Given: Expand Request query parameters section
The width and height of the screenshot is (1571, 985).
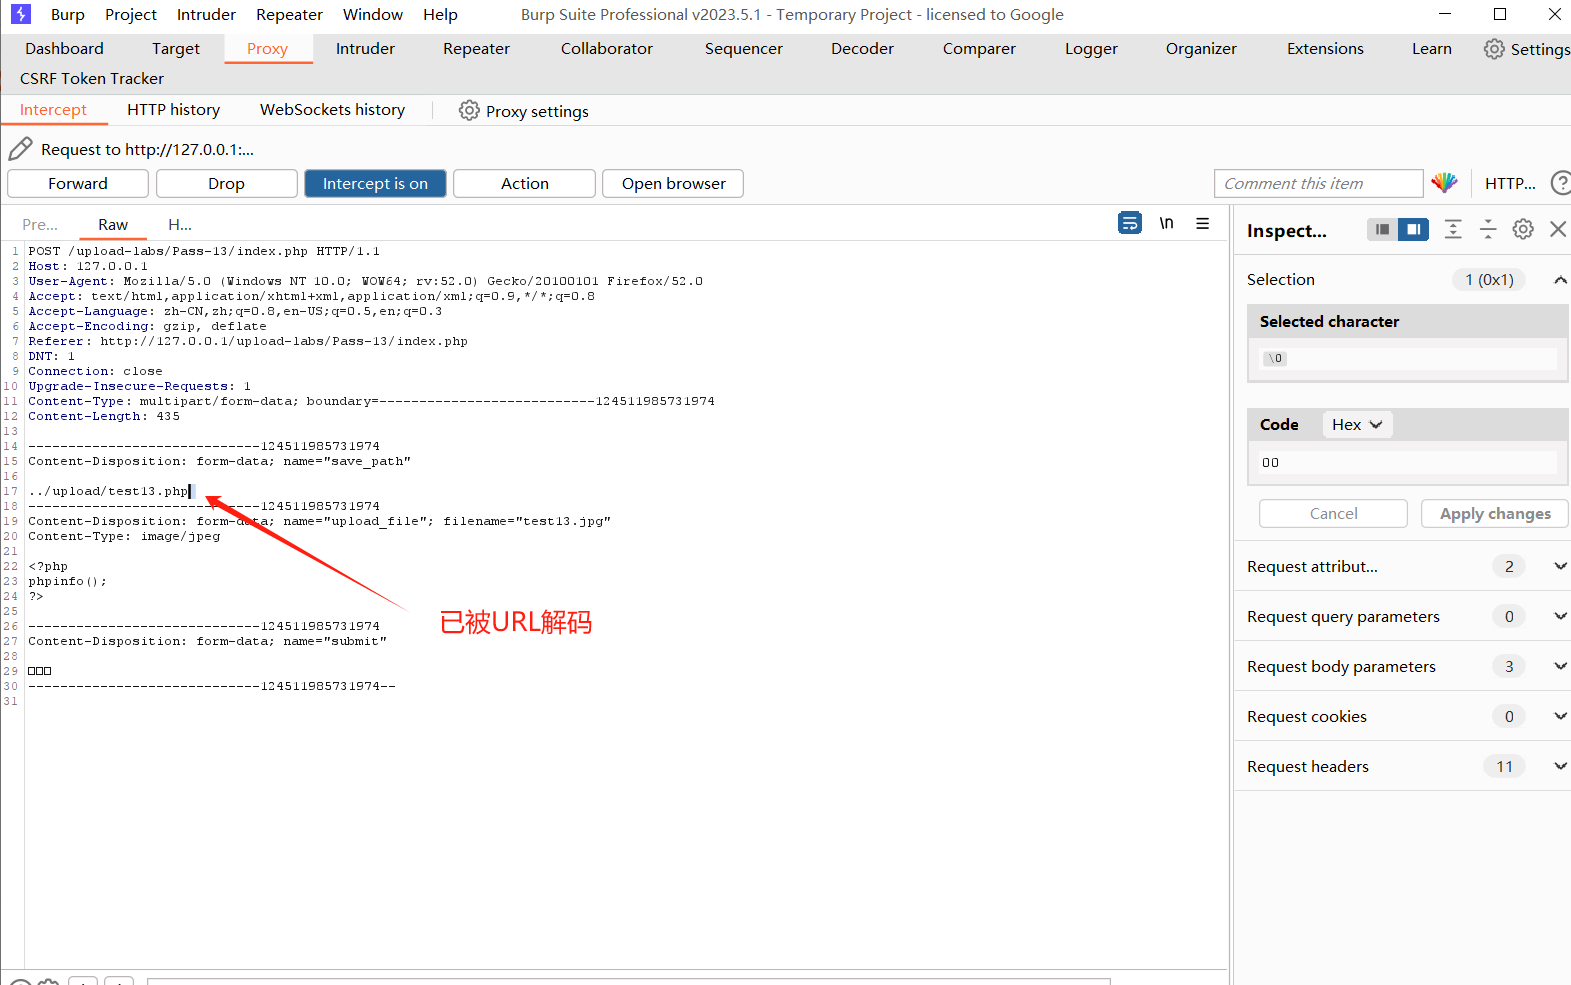Looking at the screenshot, I should 1560,616.
